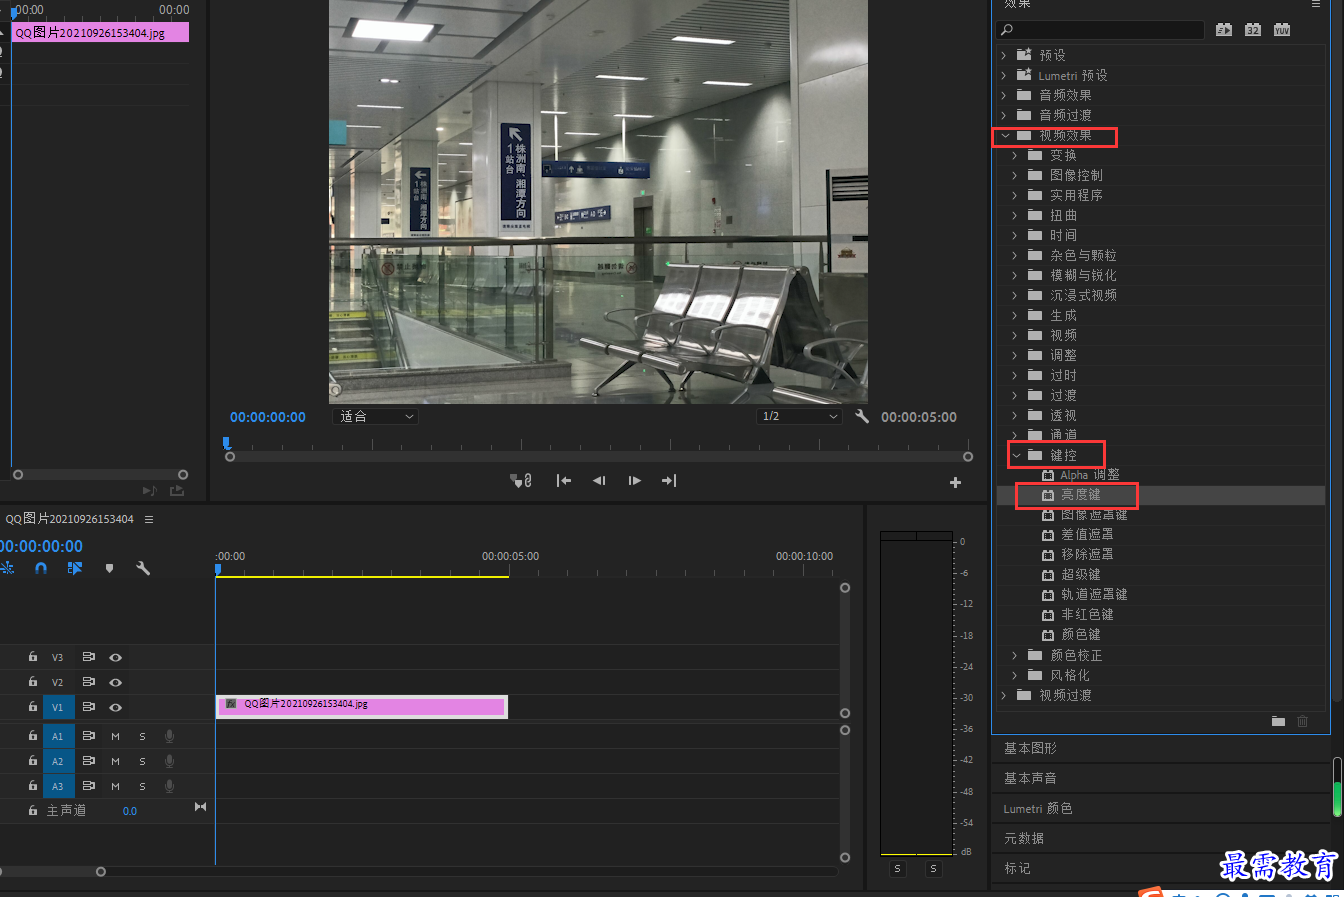Enable voice-over record on track A1
The width and height of the screenshot is (1344, 897).
(169, 736)
